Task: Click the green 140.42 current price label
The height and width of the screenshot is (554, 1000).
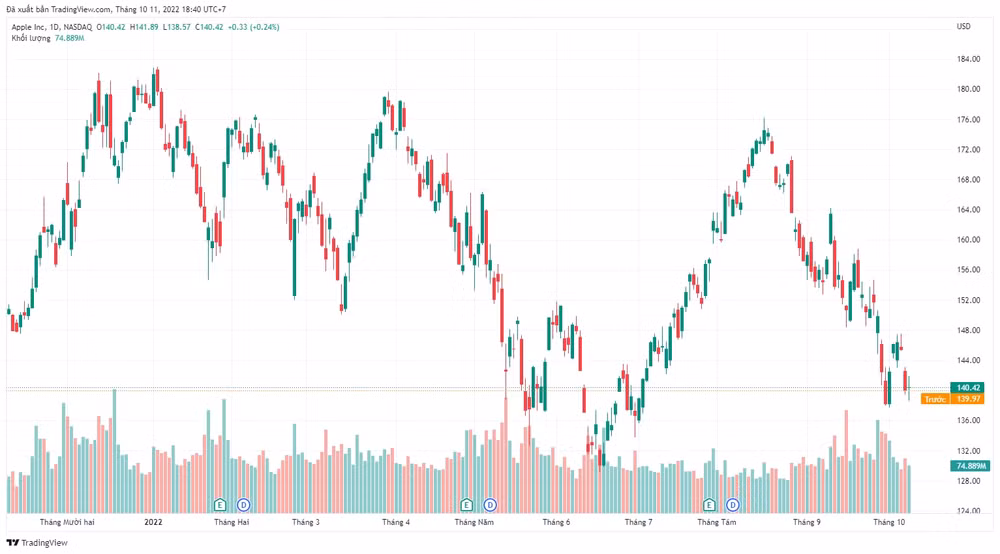Action: (x=967, y=388)
